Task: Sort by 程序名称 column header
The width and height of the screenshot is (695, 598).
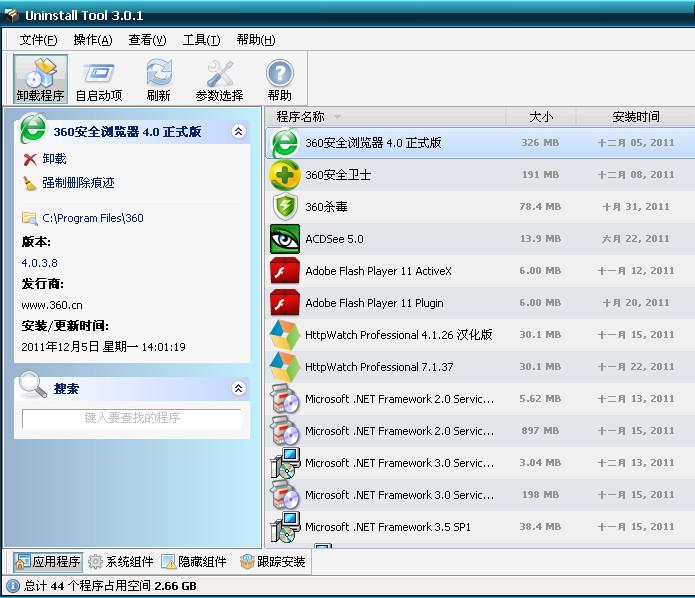Action: (x=385, y=117)
